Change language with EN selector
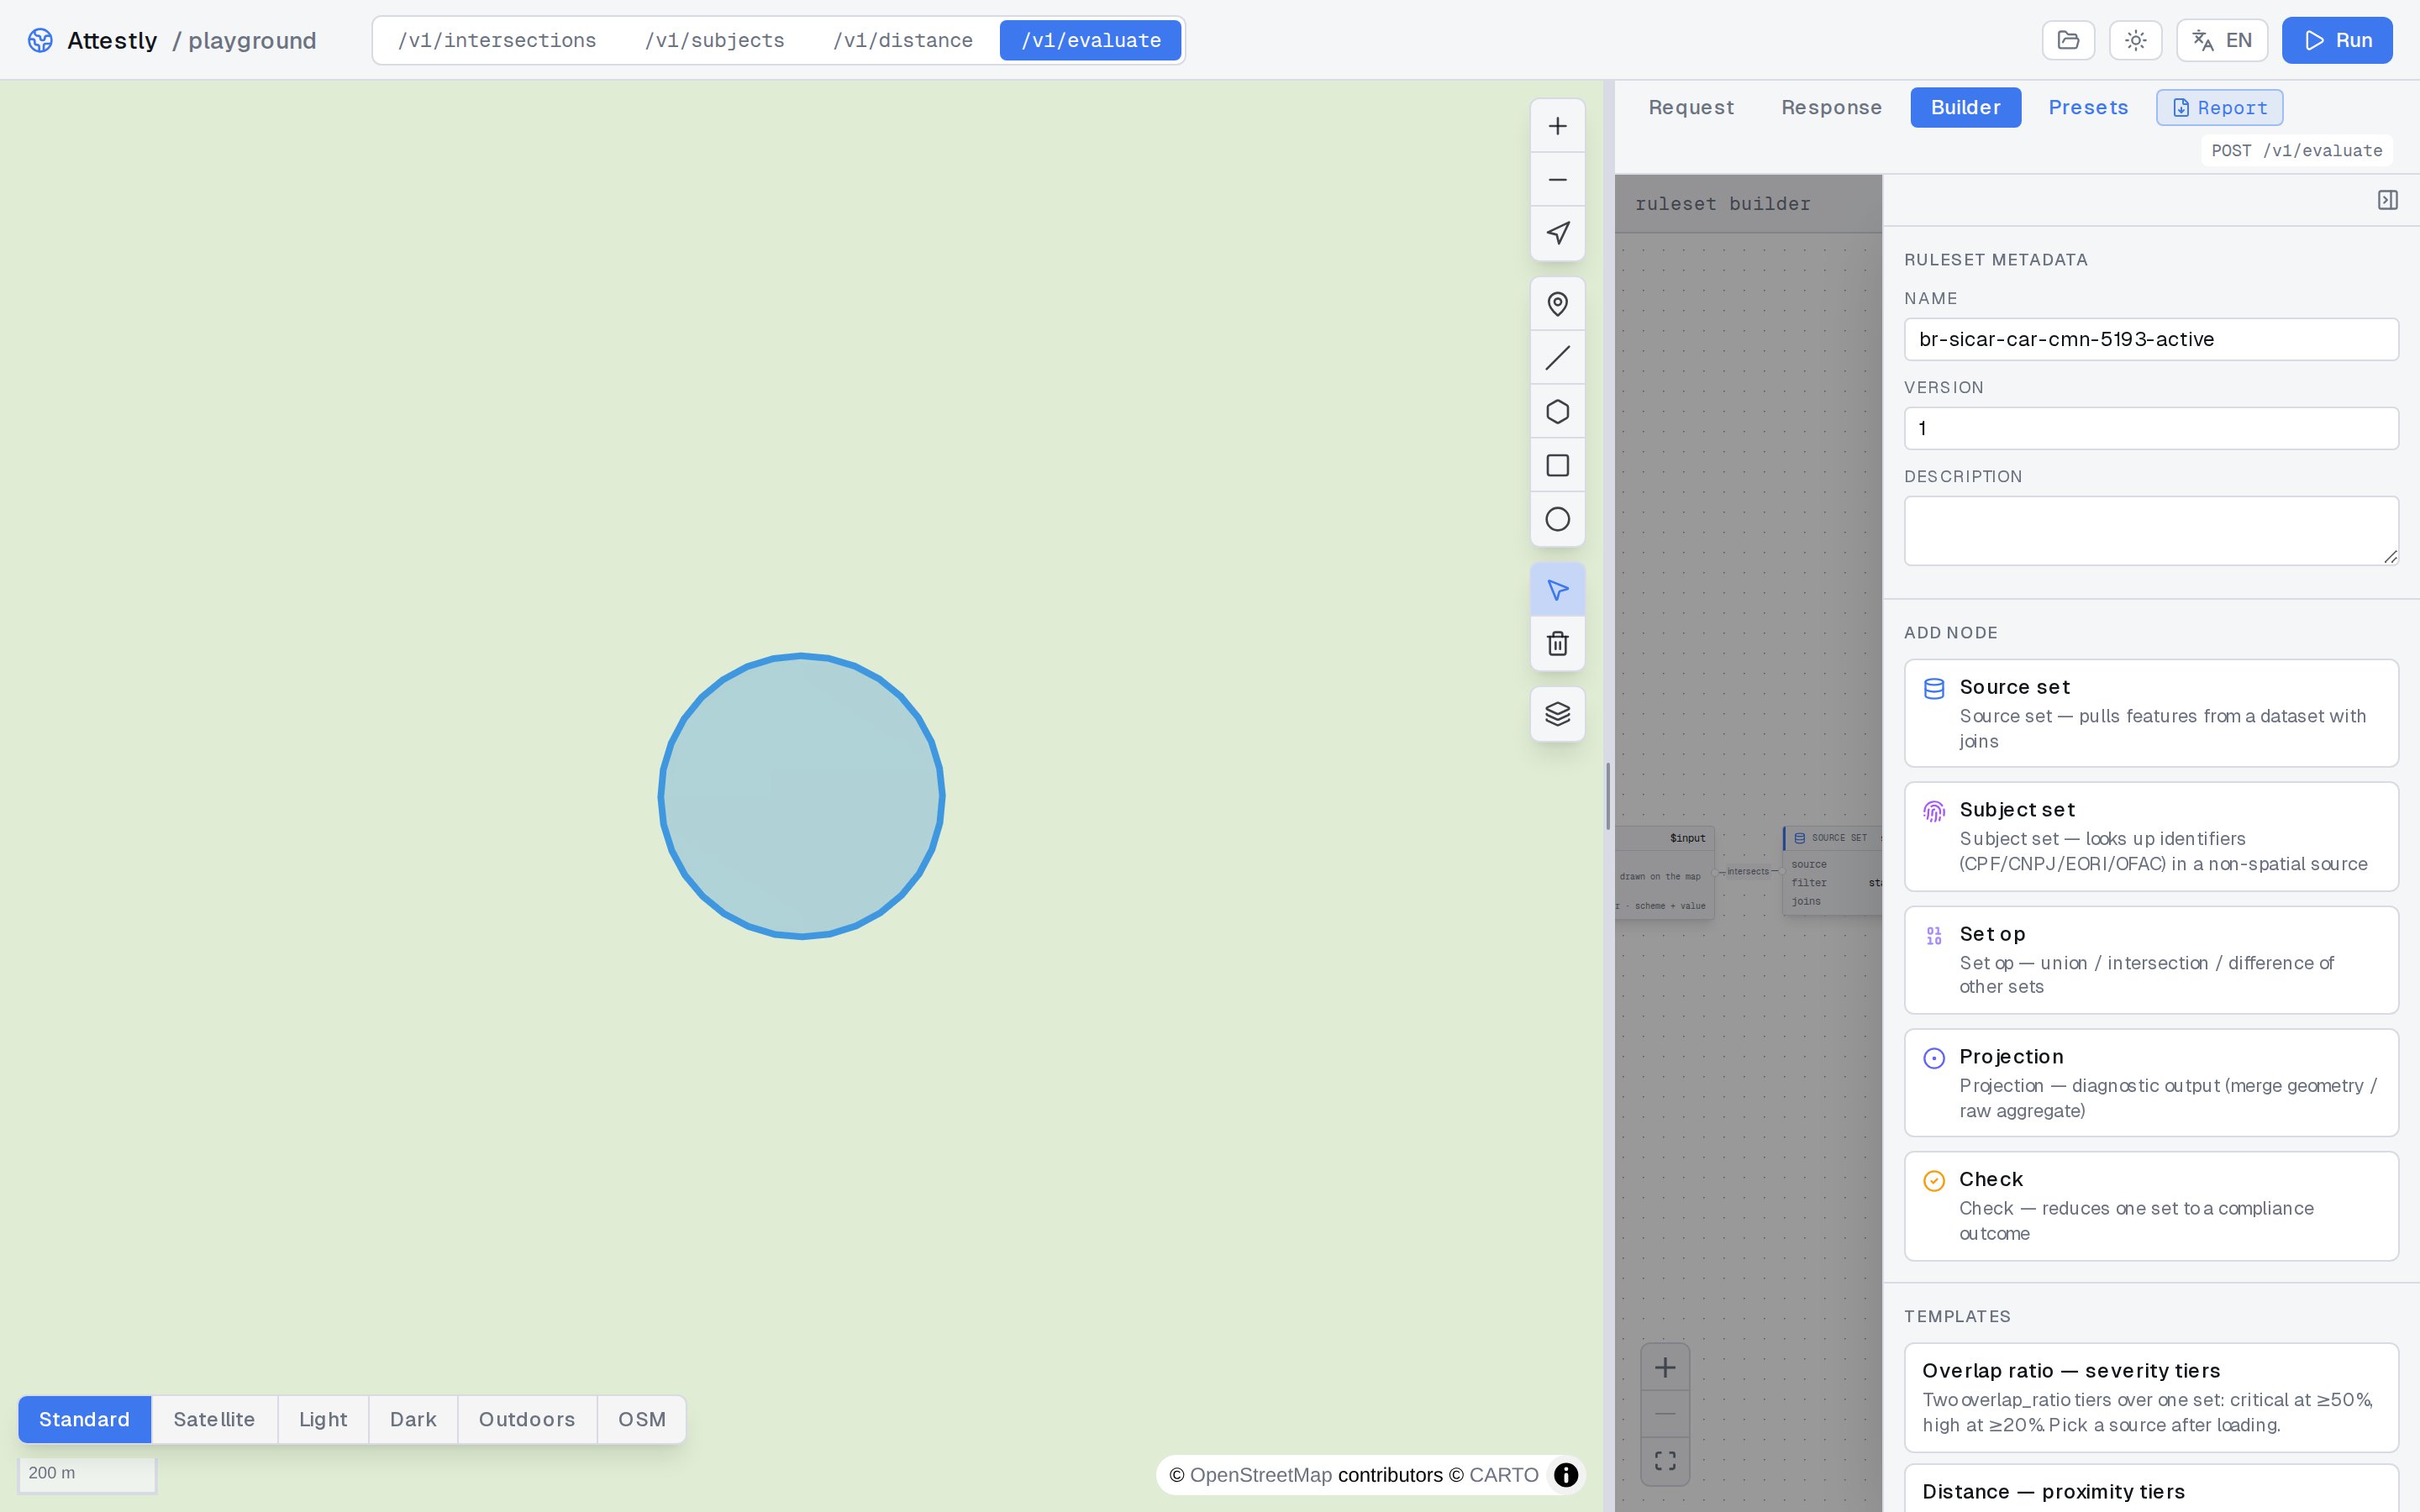The image size is (2420, 1512). coord(2221,40)
